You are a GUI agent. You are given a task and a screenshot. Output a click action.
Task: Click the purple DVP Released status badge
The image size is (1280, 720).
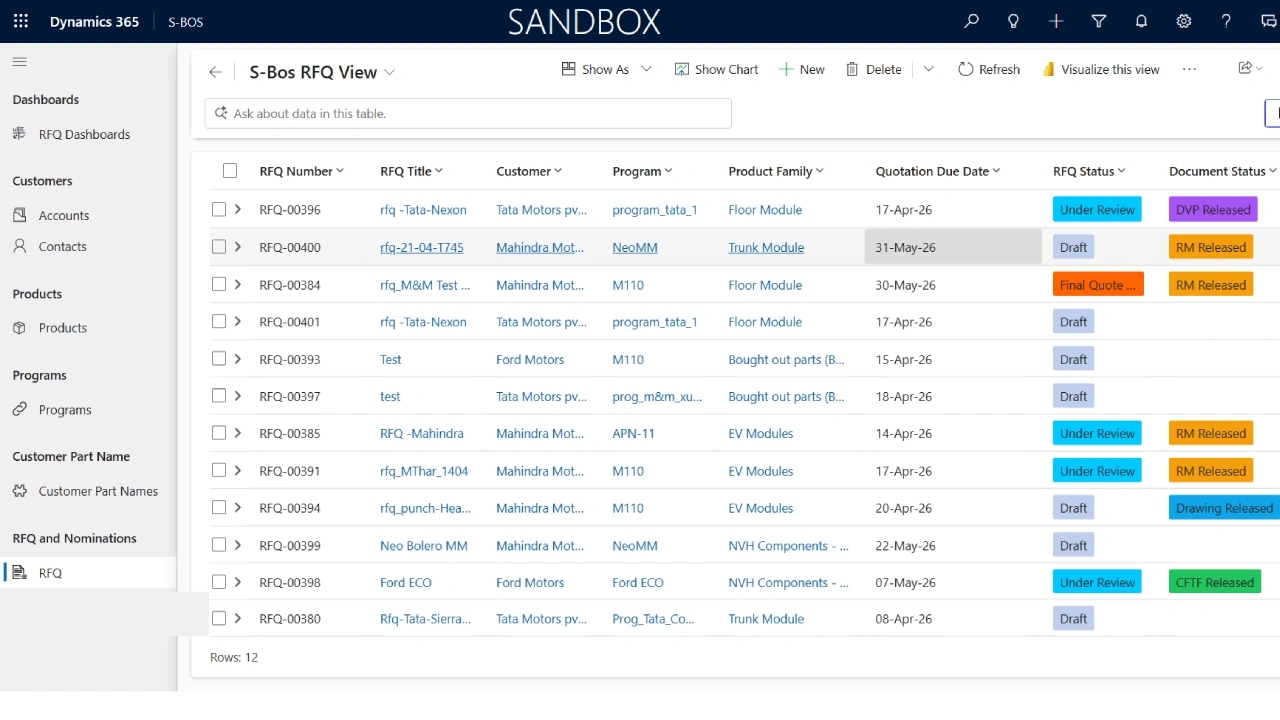point(1213,209)
